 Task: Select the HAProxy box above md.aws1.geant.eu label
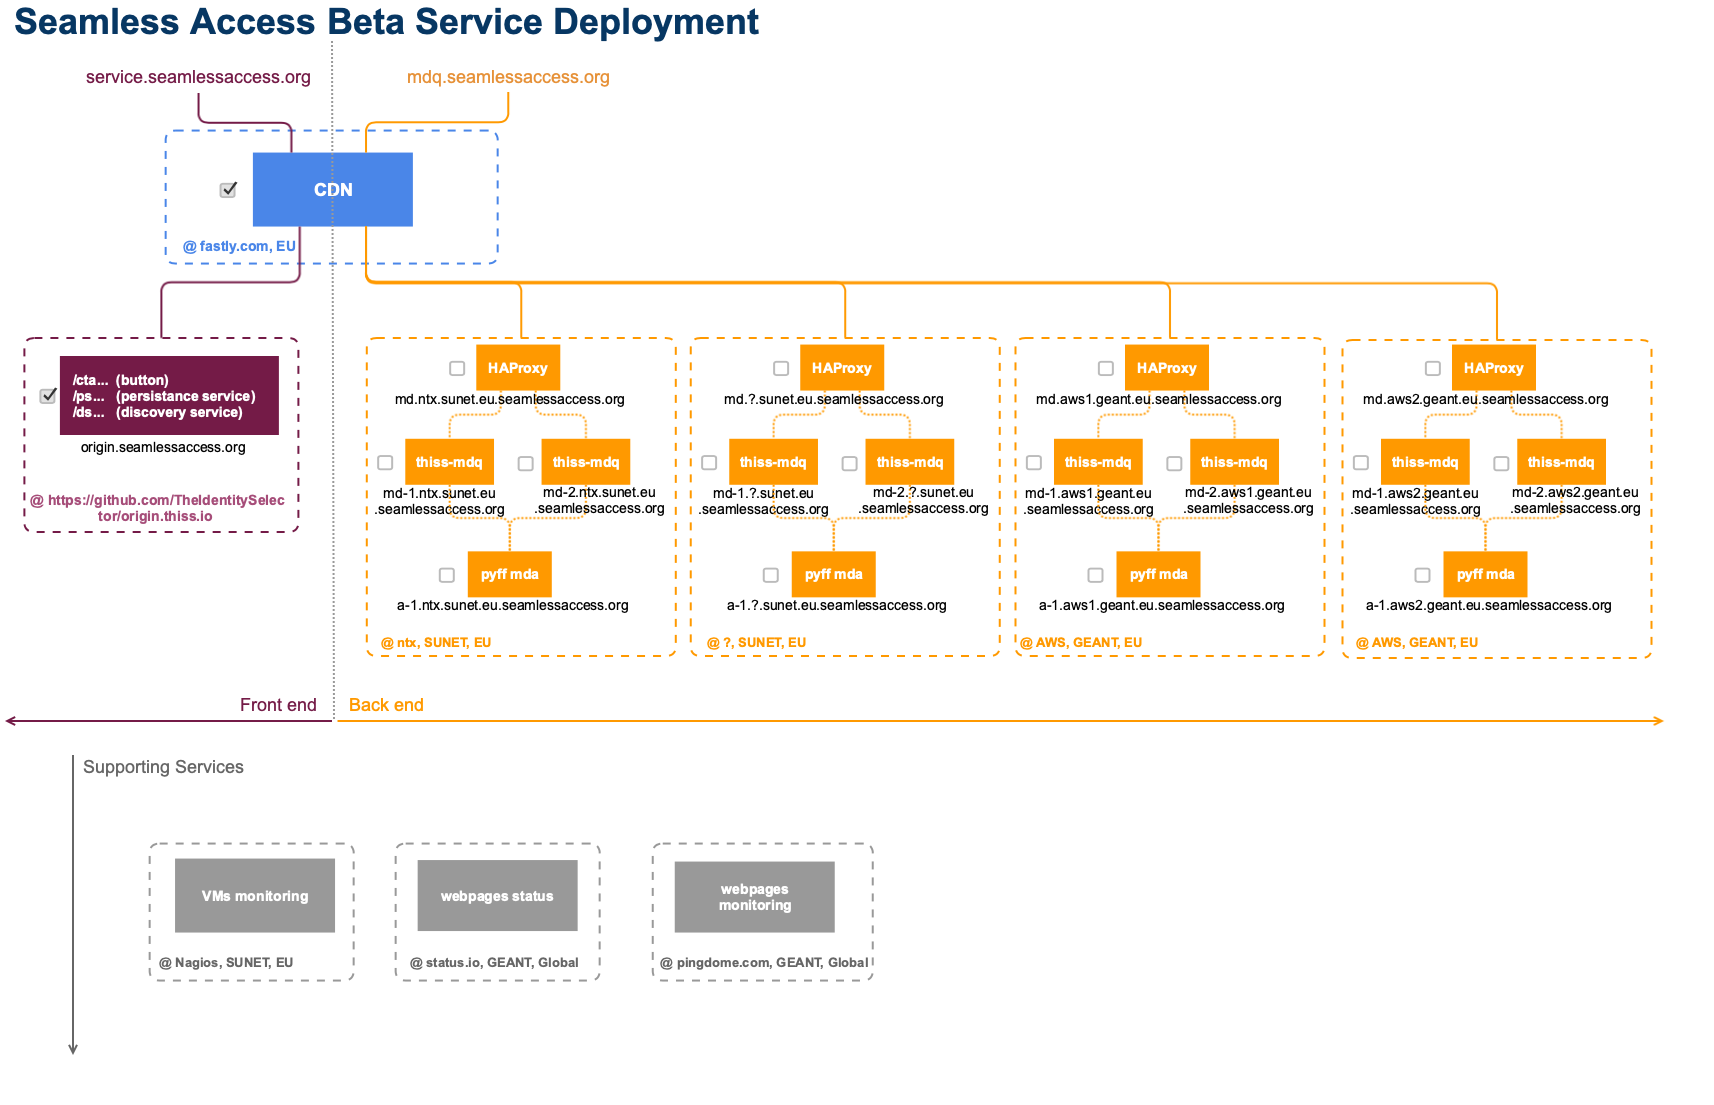1167,368
